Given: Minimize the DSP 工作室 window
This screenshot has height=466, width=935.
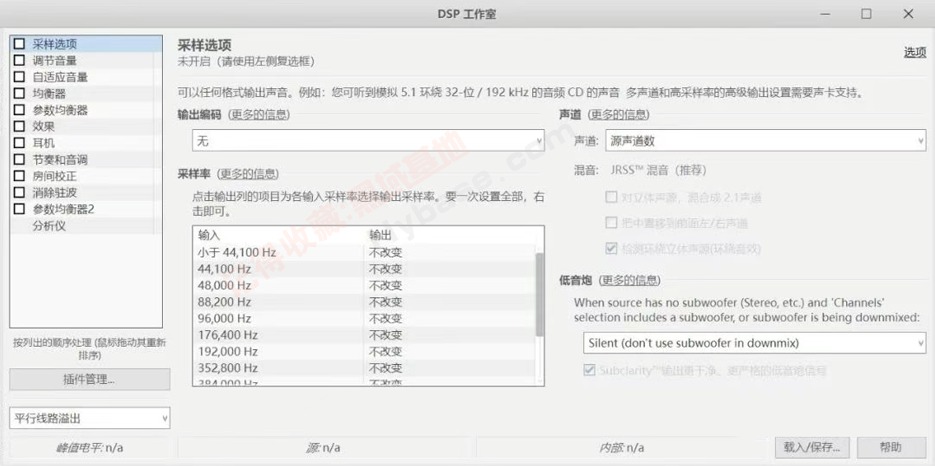Looking at the screenshot, I should (x=826, y=14).
